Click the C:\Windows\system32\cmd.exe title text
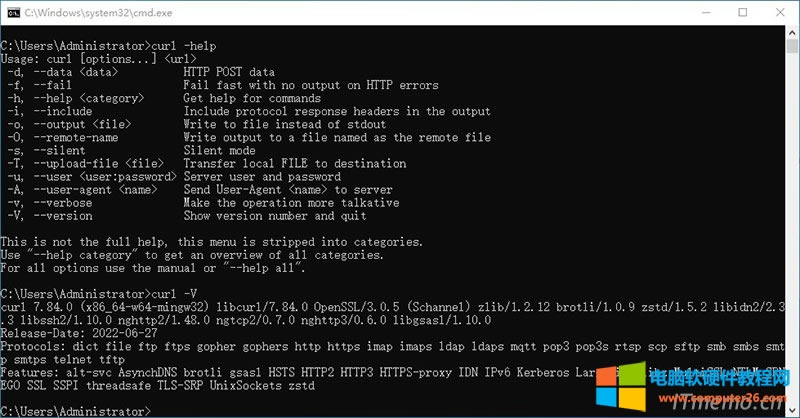The height and width of the screenshot is (418, 800). [x=84, y=13]
